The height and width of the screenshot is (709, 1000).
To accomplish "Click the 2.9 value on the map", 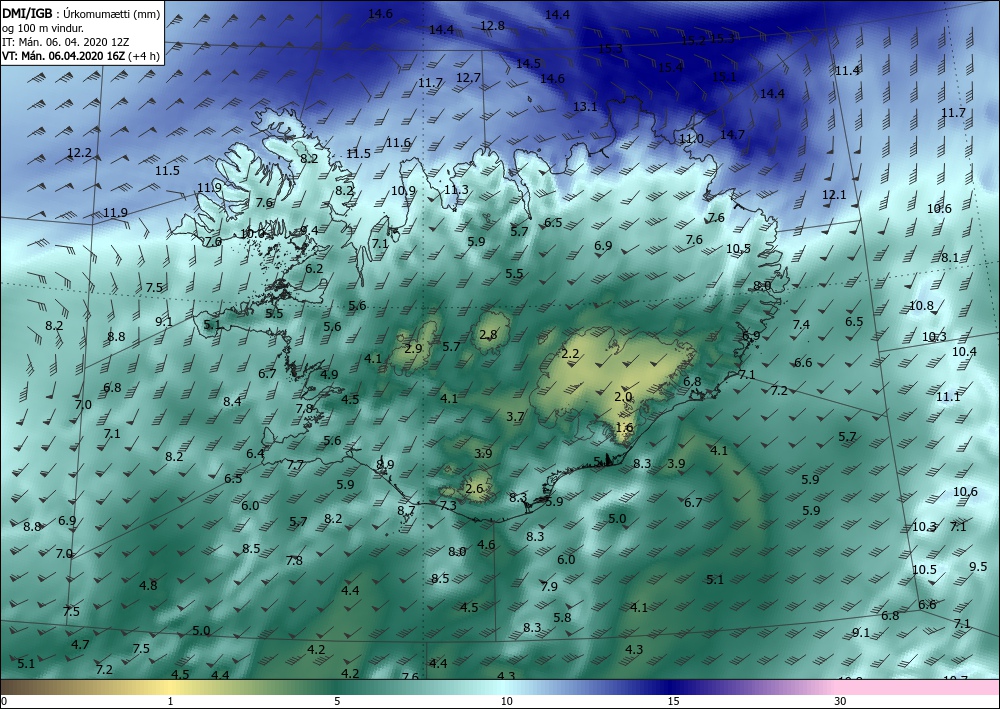I will coord(413,348).
